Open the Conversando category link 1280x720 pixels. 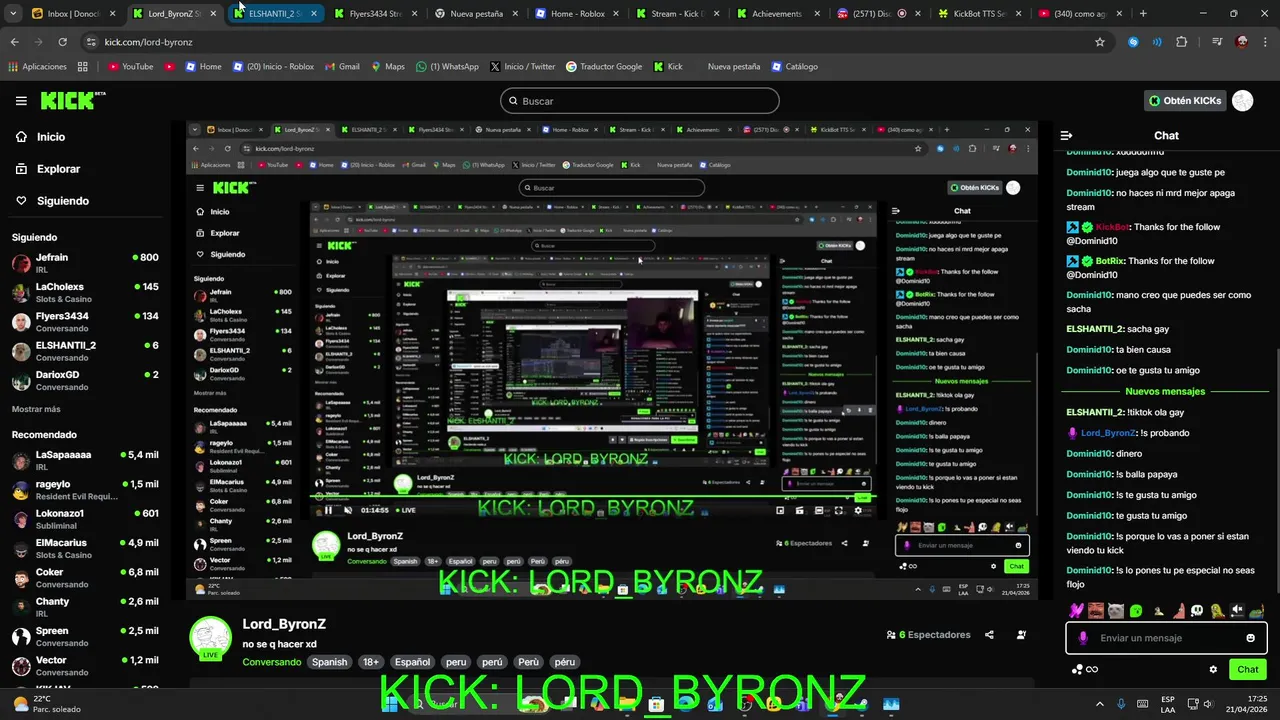[271, 662]
